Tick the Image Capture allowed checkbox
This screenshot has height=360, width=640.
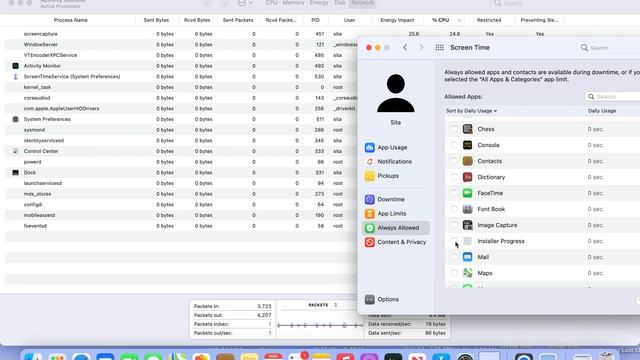(x=454, y=225)
